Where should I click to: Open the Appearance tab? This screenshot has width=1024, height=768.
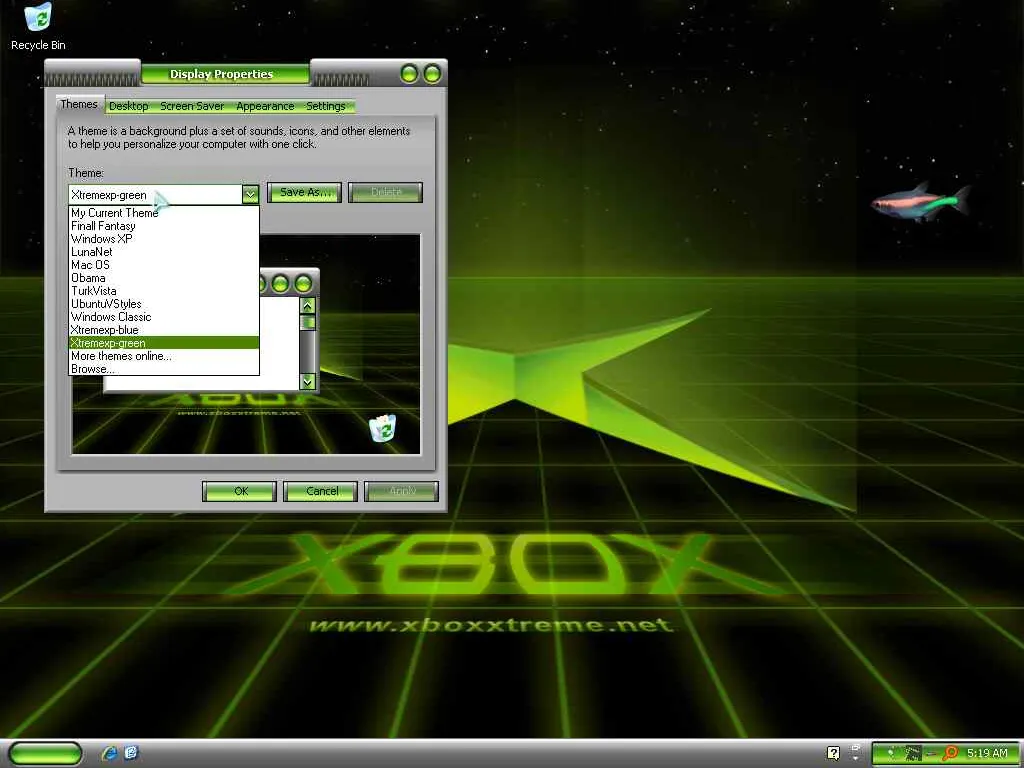tap(265, 106)
